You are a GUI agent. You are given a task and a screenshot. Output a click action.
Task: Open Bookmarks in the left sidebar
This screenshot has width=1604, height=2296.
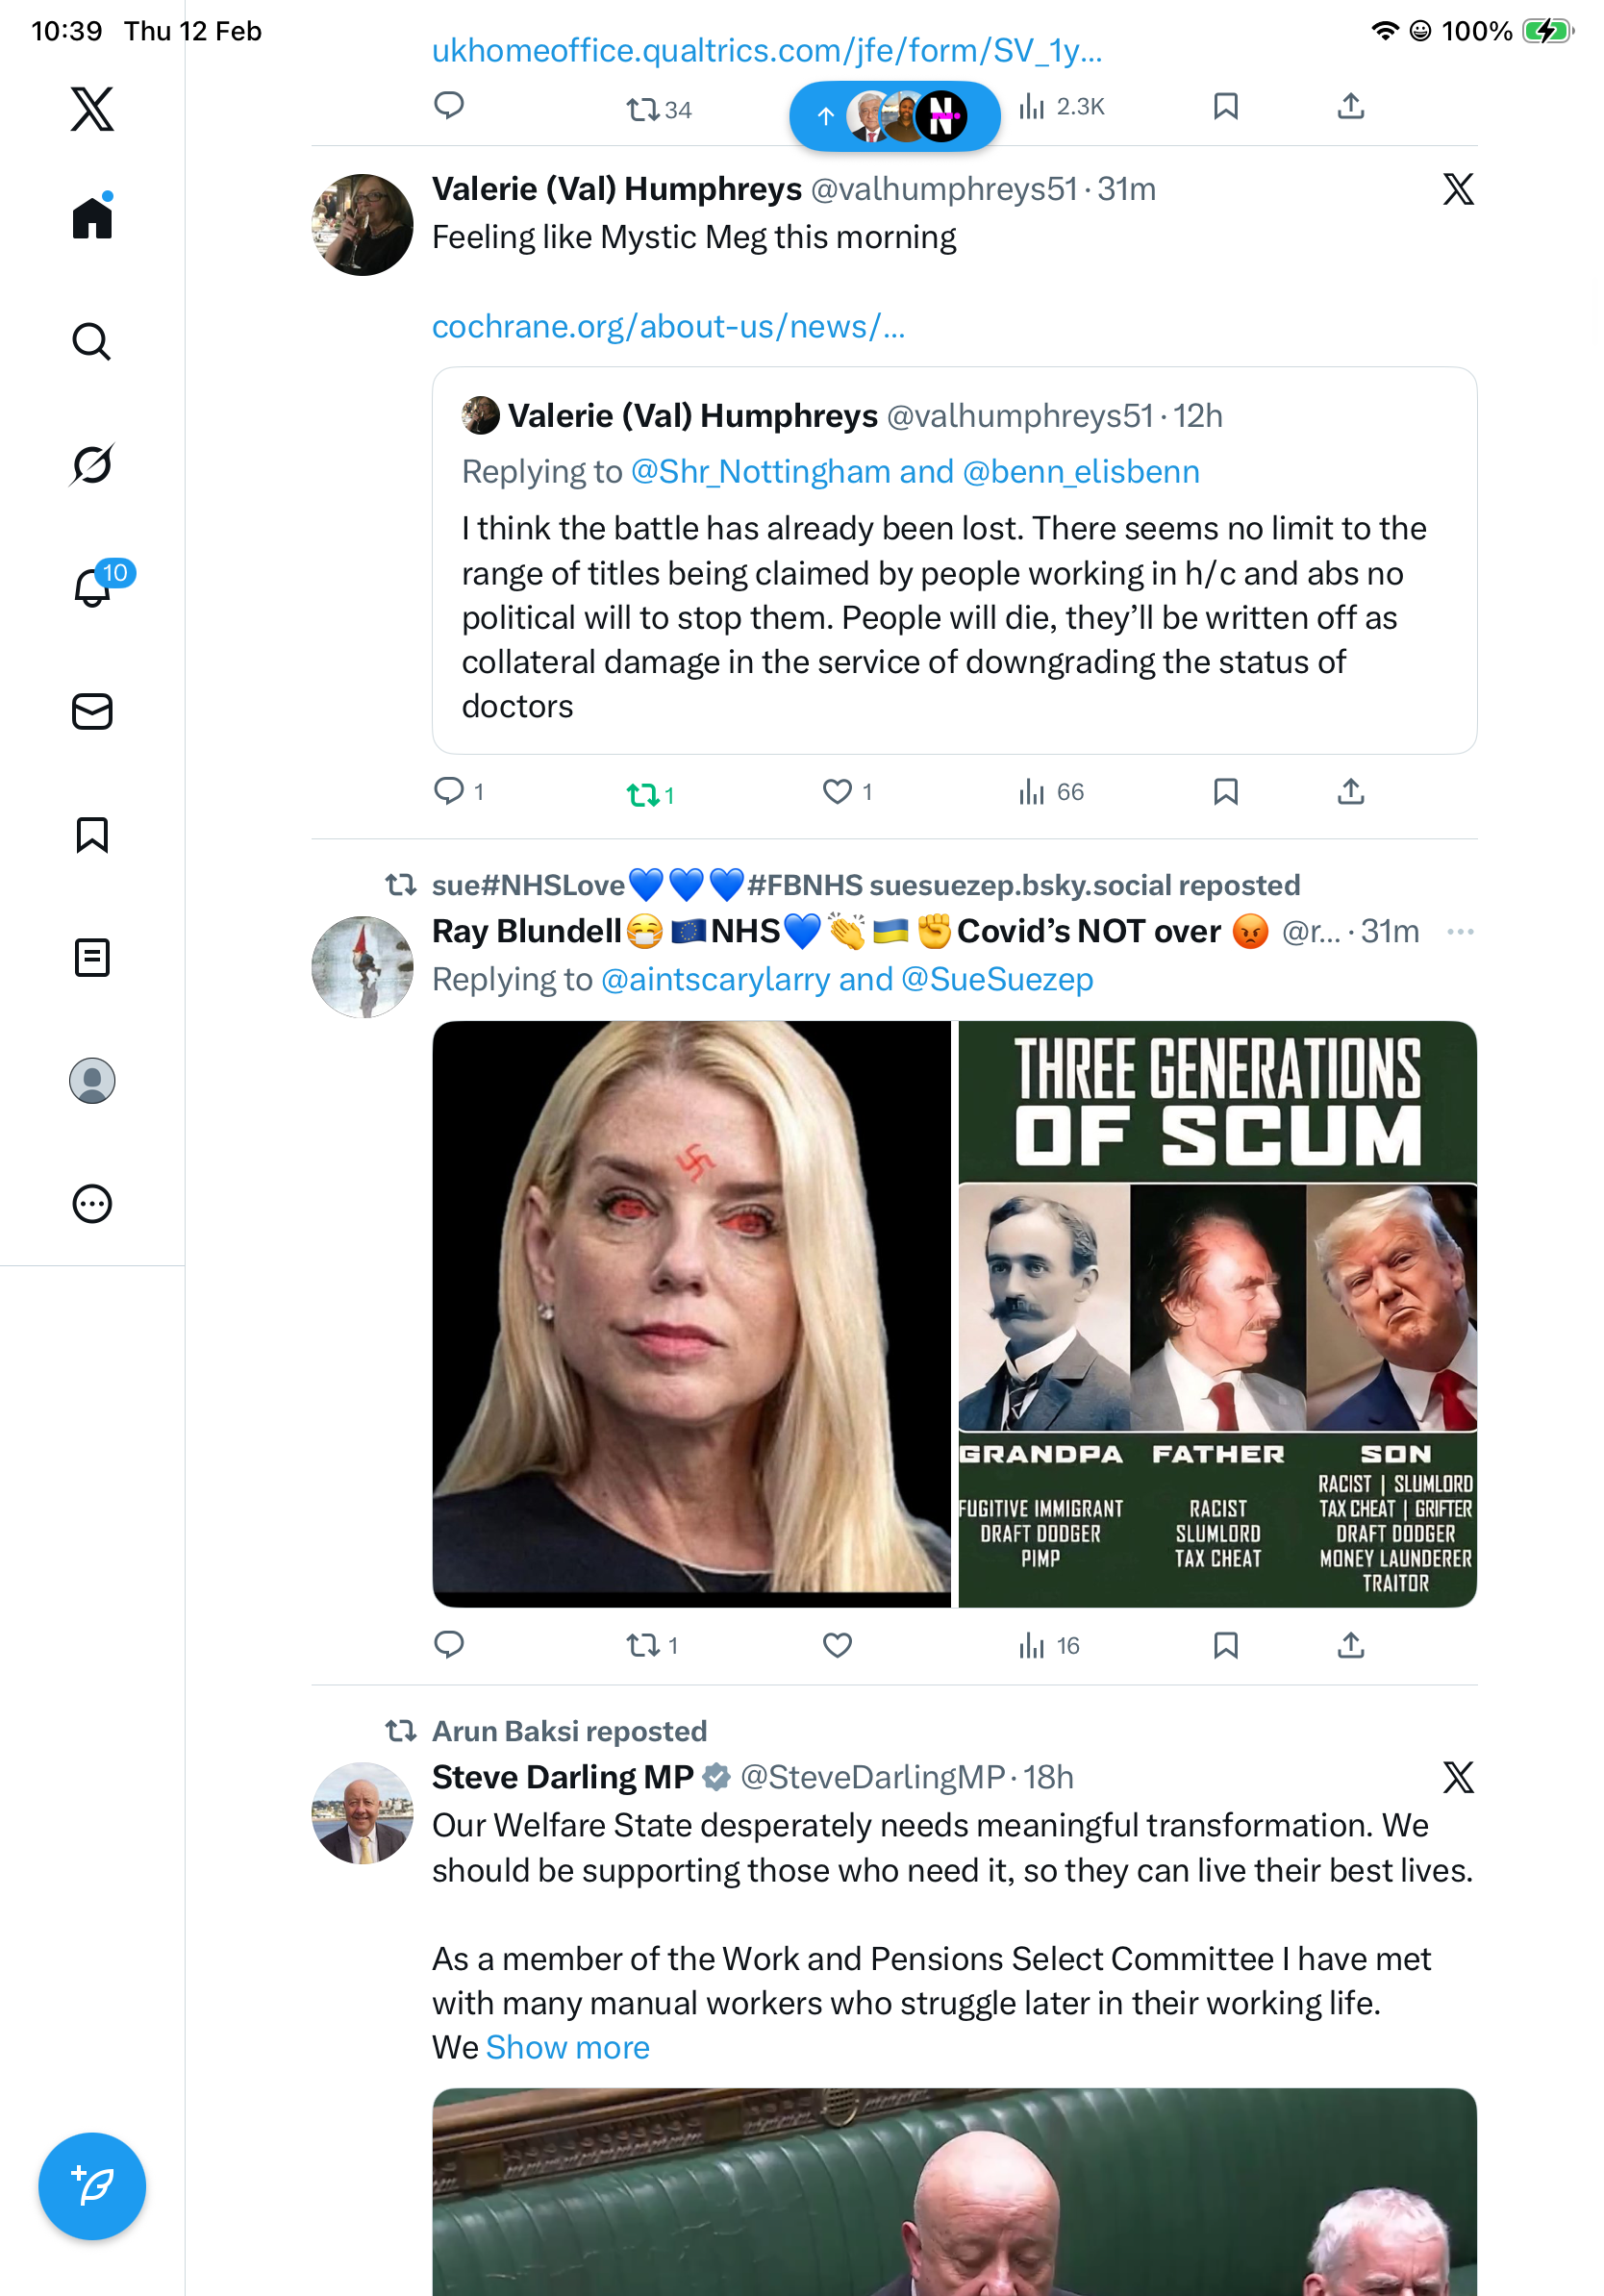tap(91, 835)
